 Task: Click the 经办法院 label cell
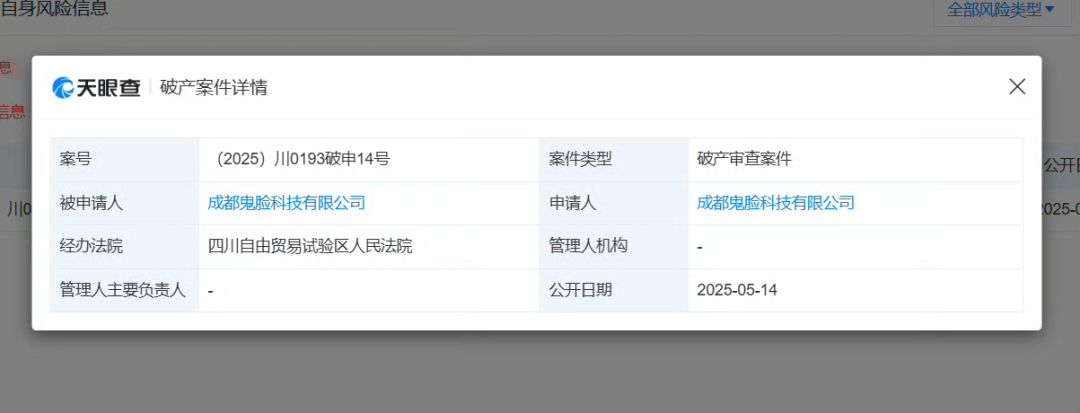pyautogui.click(x=125, y=246)
